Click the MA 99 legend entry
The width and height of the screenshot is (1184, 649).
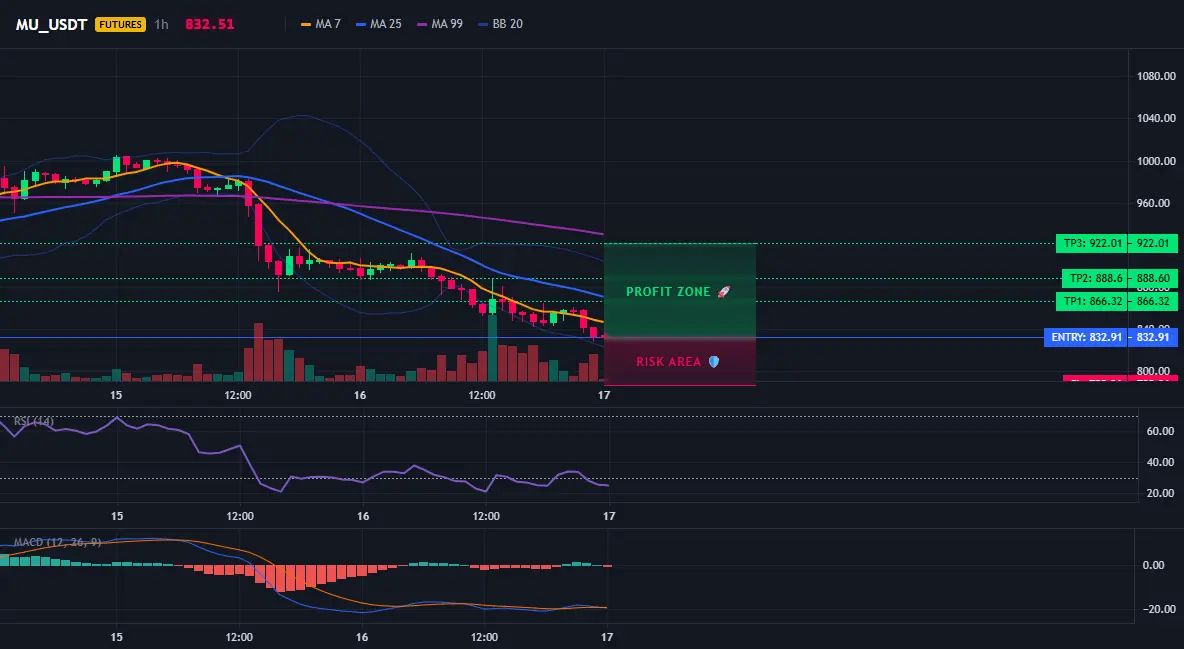(440, 24)
